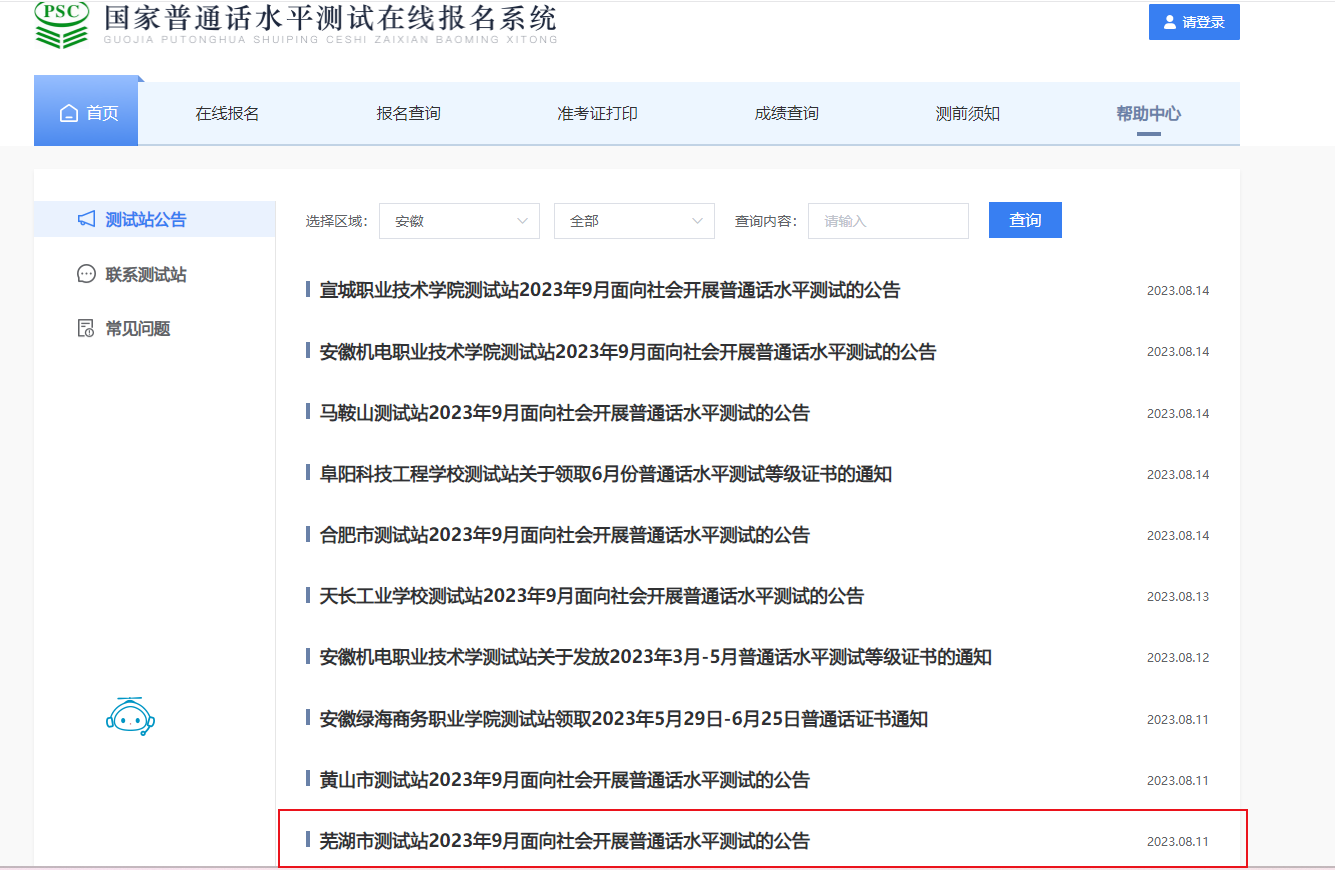Open the 帮助中心 tab
Image resolution: width=1335 pixels, height=870 pixels.
pos(1148,114)
